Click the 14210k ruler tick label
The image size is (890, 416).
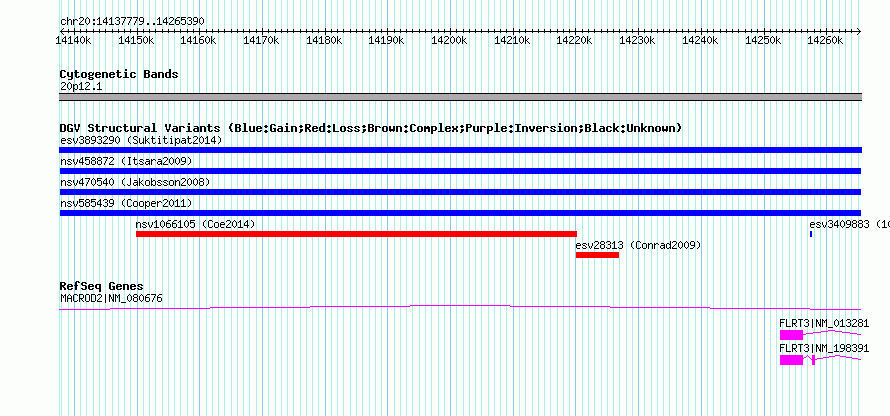pos(512,40)
